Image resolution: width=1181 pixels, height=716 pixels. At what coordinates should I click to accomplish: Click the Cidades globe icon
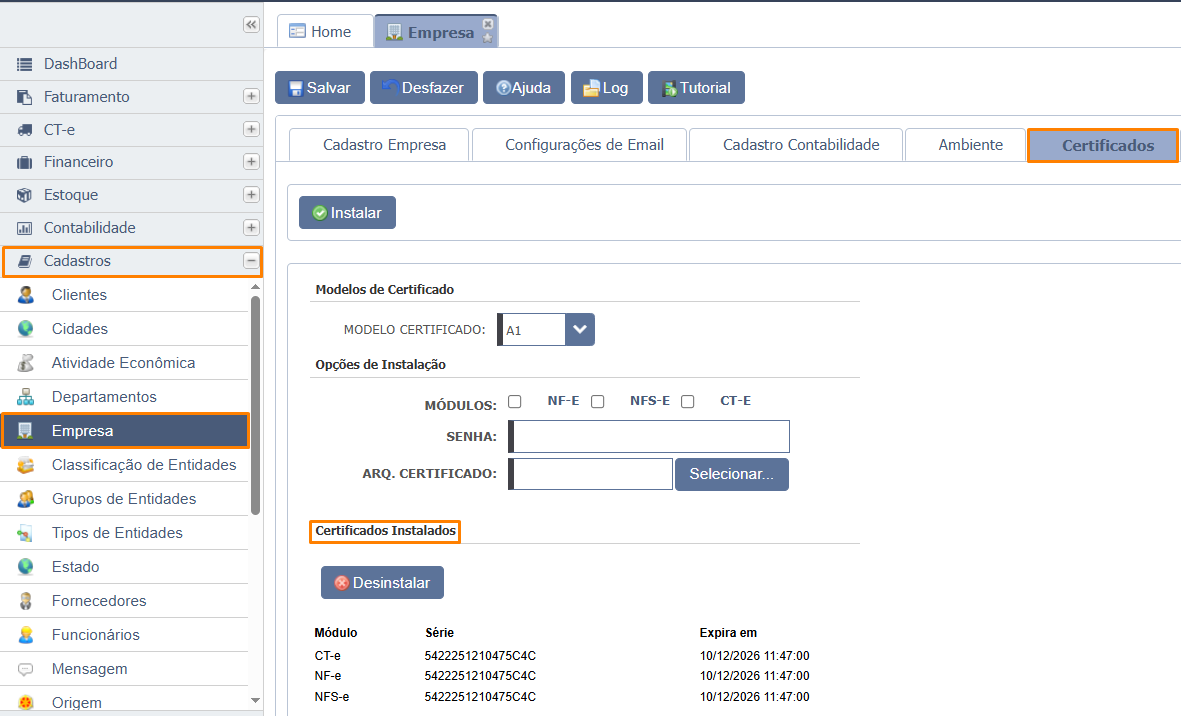[x=26, y=329]
